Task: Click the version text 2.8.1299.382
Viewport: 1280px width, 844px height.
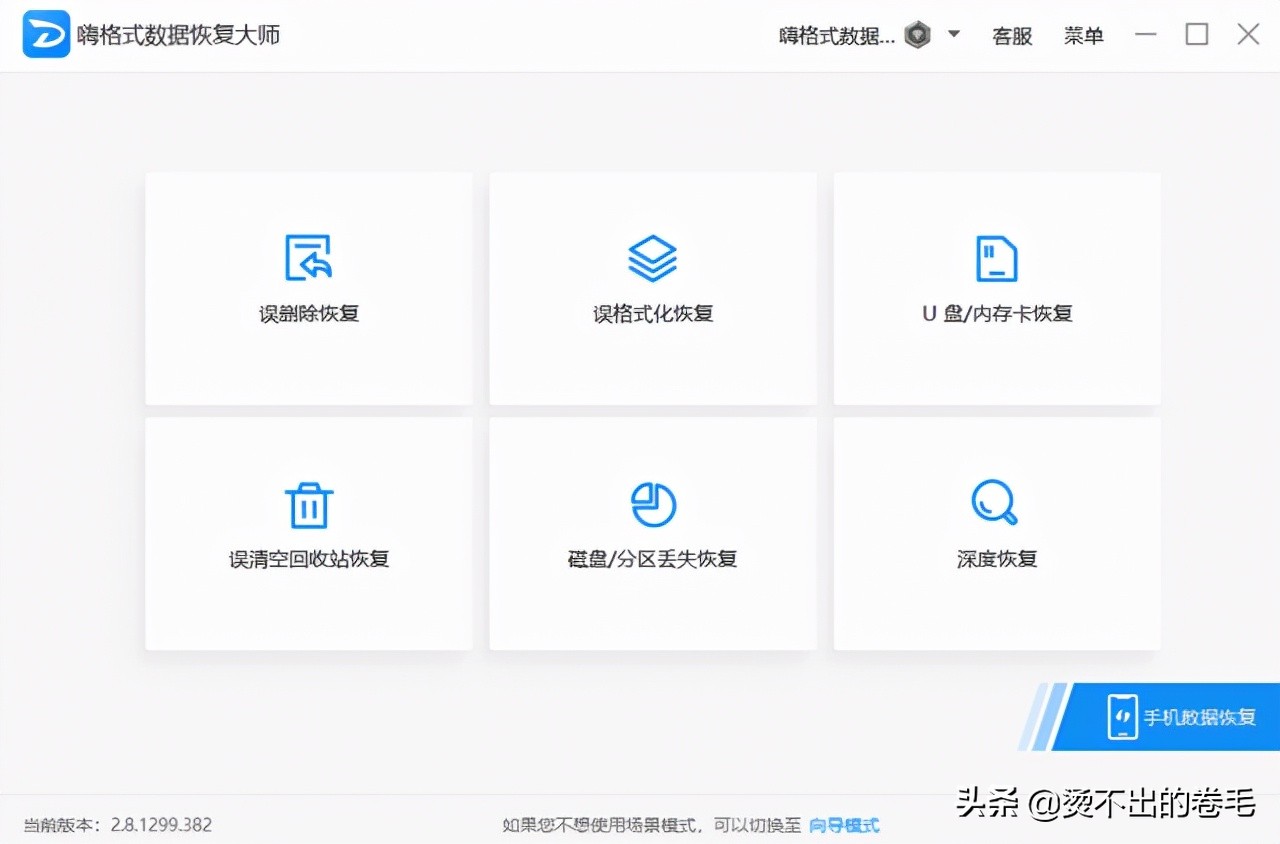Action: pyautogui.click(x=161, y=825)
